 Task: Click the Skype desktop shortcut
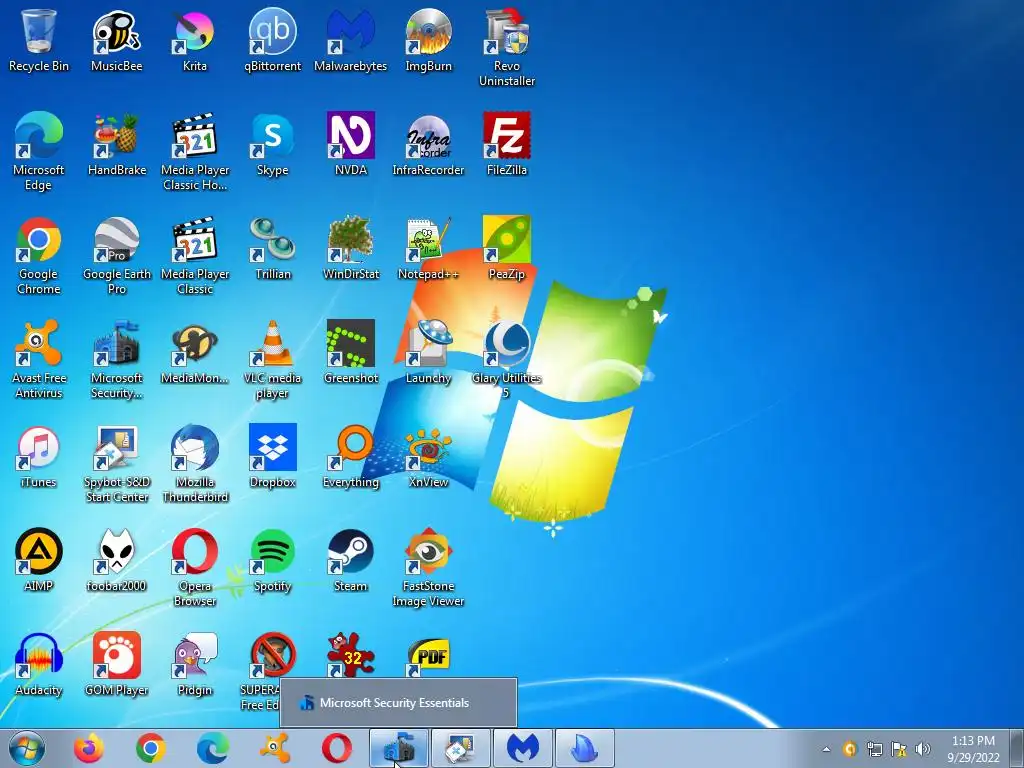click(x=272, y=144)
